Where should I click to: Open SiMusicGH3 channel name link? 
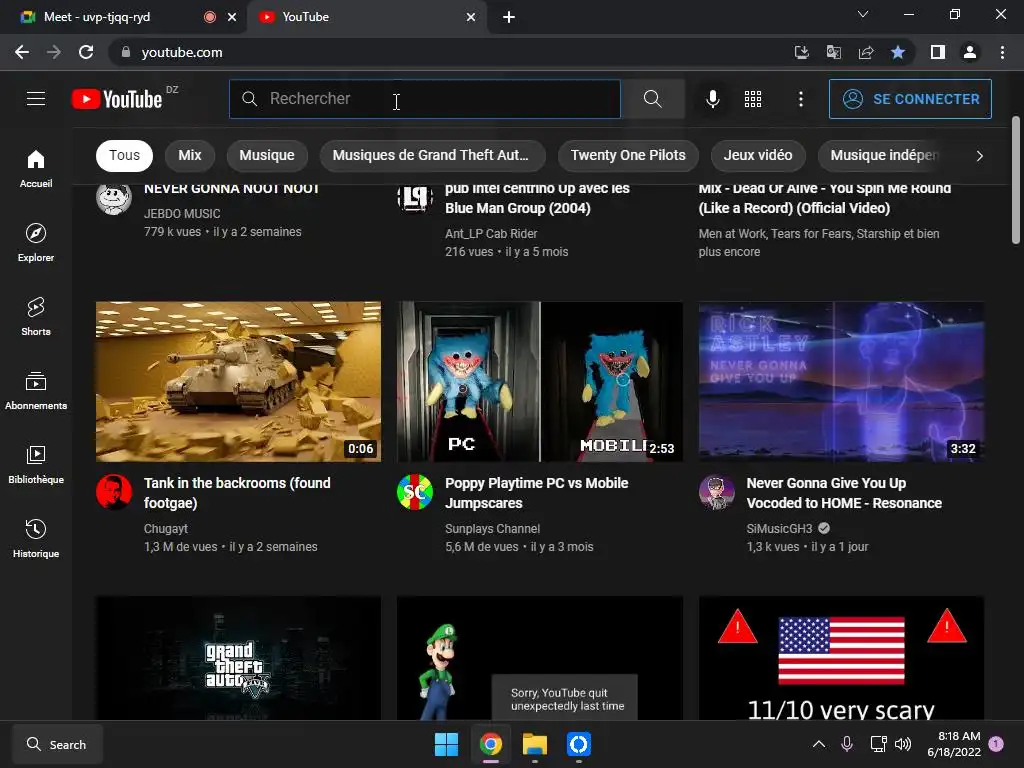click(x=779, y=528)
